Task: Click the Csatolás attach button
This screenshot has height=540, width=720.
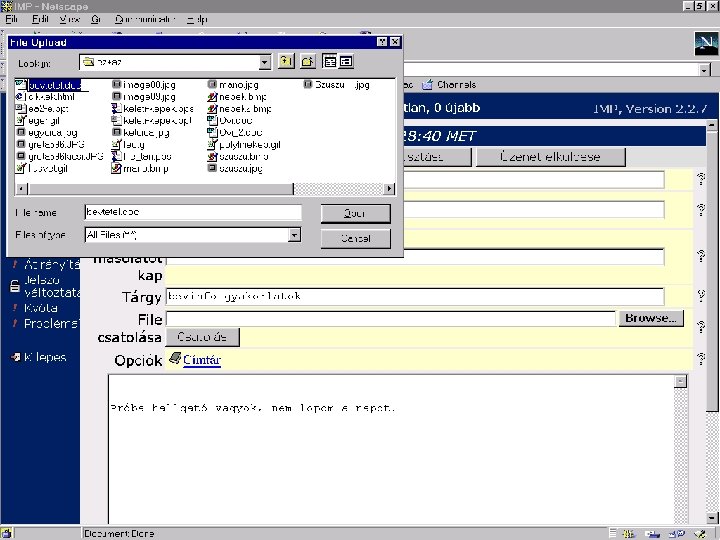Action: (x=202, y=337)
